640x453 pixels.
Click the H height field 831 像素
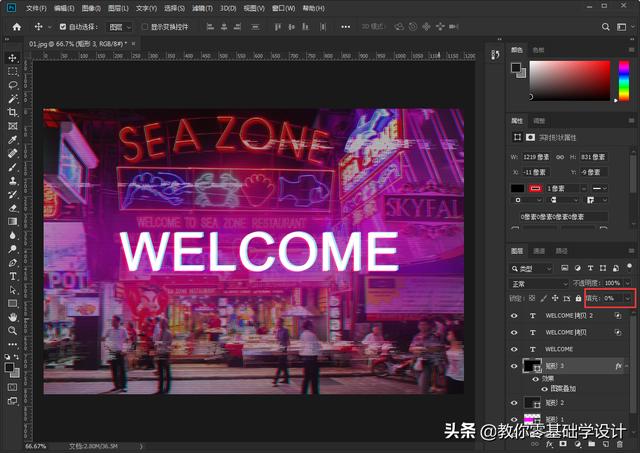coord(593,157)
